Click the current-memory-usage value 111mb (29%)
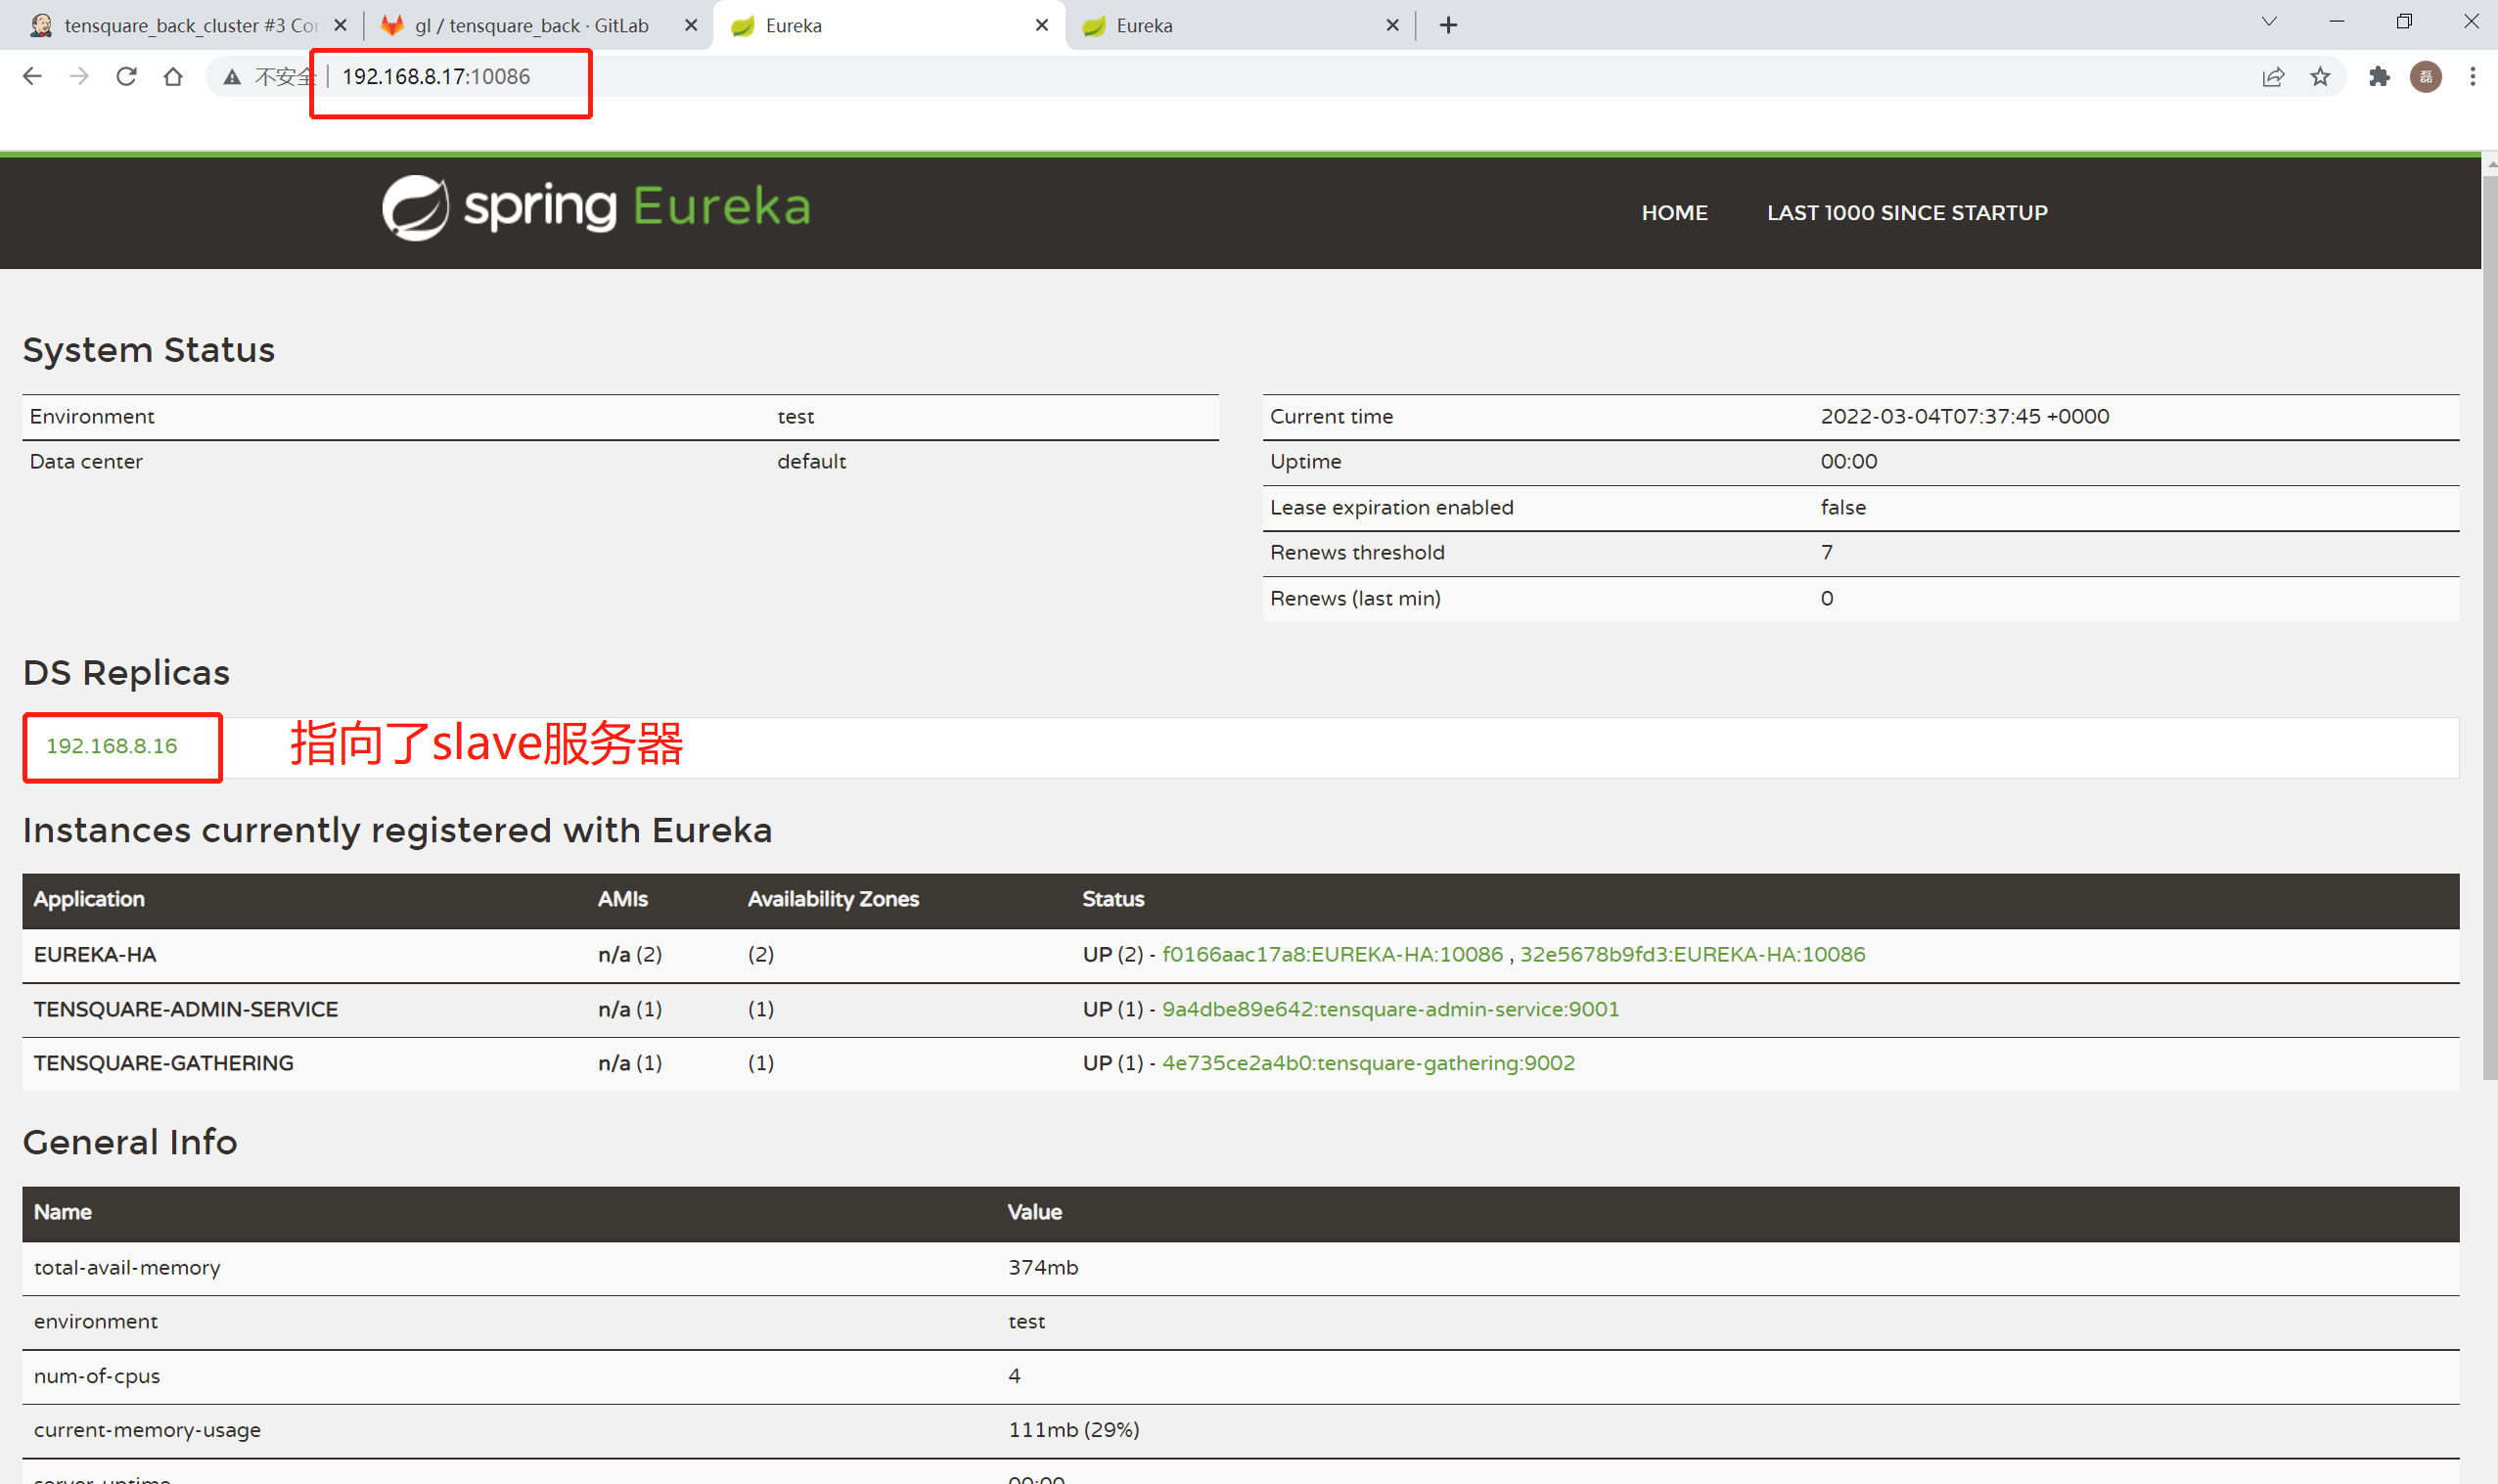The width and height of the screenshot is (2498, 1484). click(1073, 1430)
